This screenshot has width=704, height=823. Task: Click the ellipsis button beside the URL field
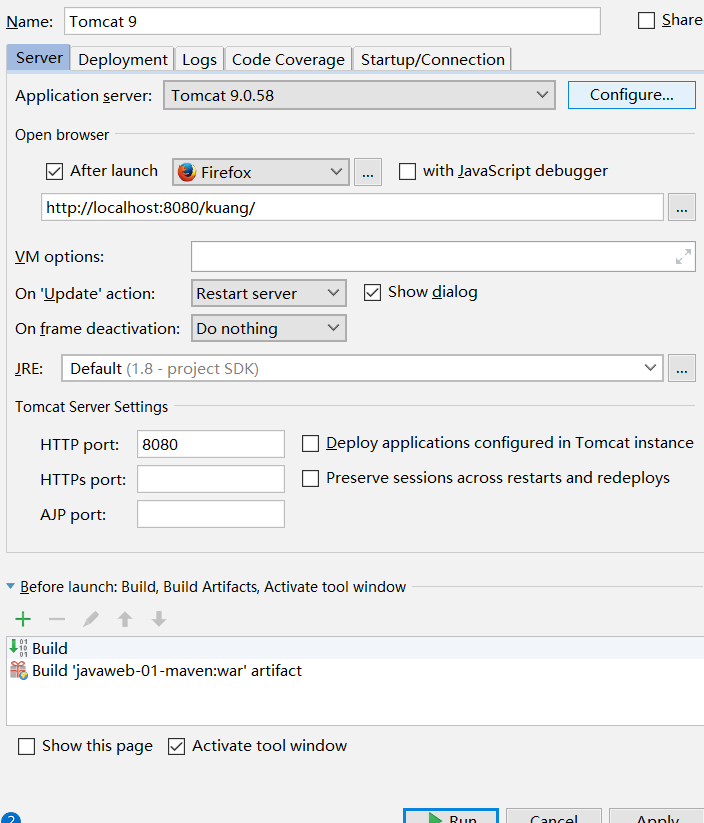(x=681, y=207)
